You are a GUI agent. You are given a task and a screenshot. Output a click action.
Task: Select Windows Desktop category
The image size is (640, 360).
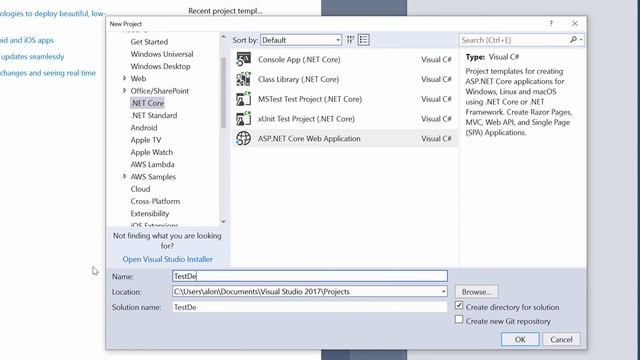[x=160, y=66]
